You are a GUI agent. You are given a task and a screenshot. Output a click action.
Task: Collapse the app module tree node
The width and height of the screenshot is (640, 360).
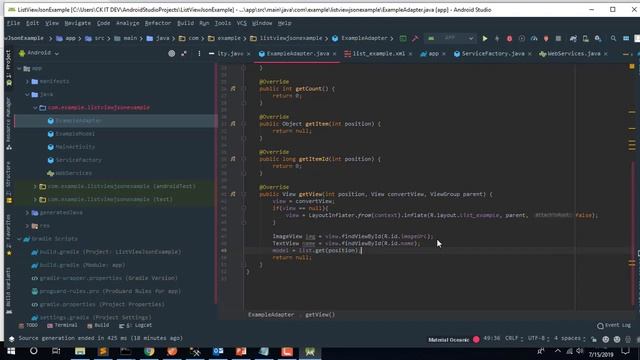click(x=19, y=69)
